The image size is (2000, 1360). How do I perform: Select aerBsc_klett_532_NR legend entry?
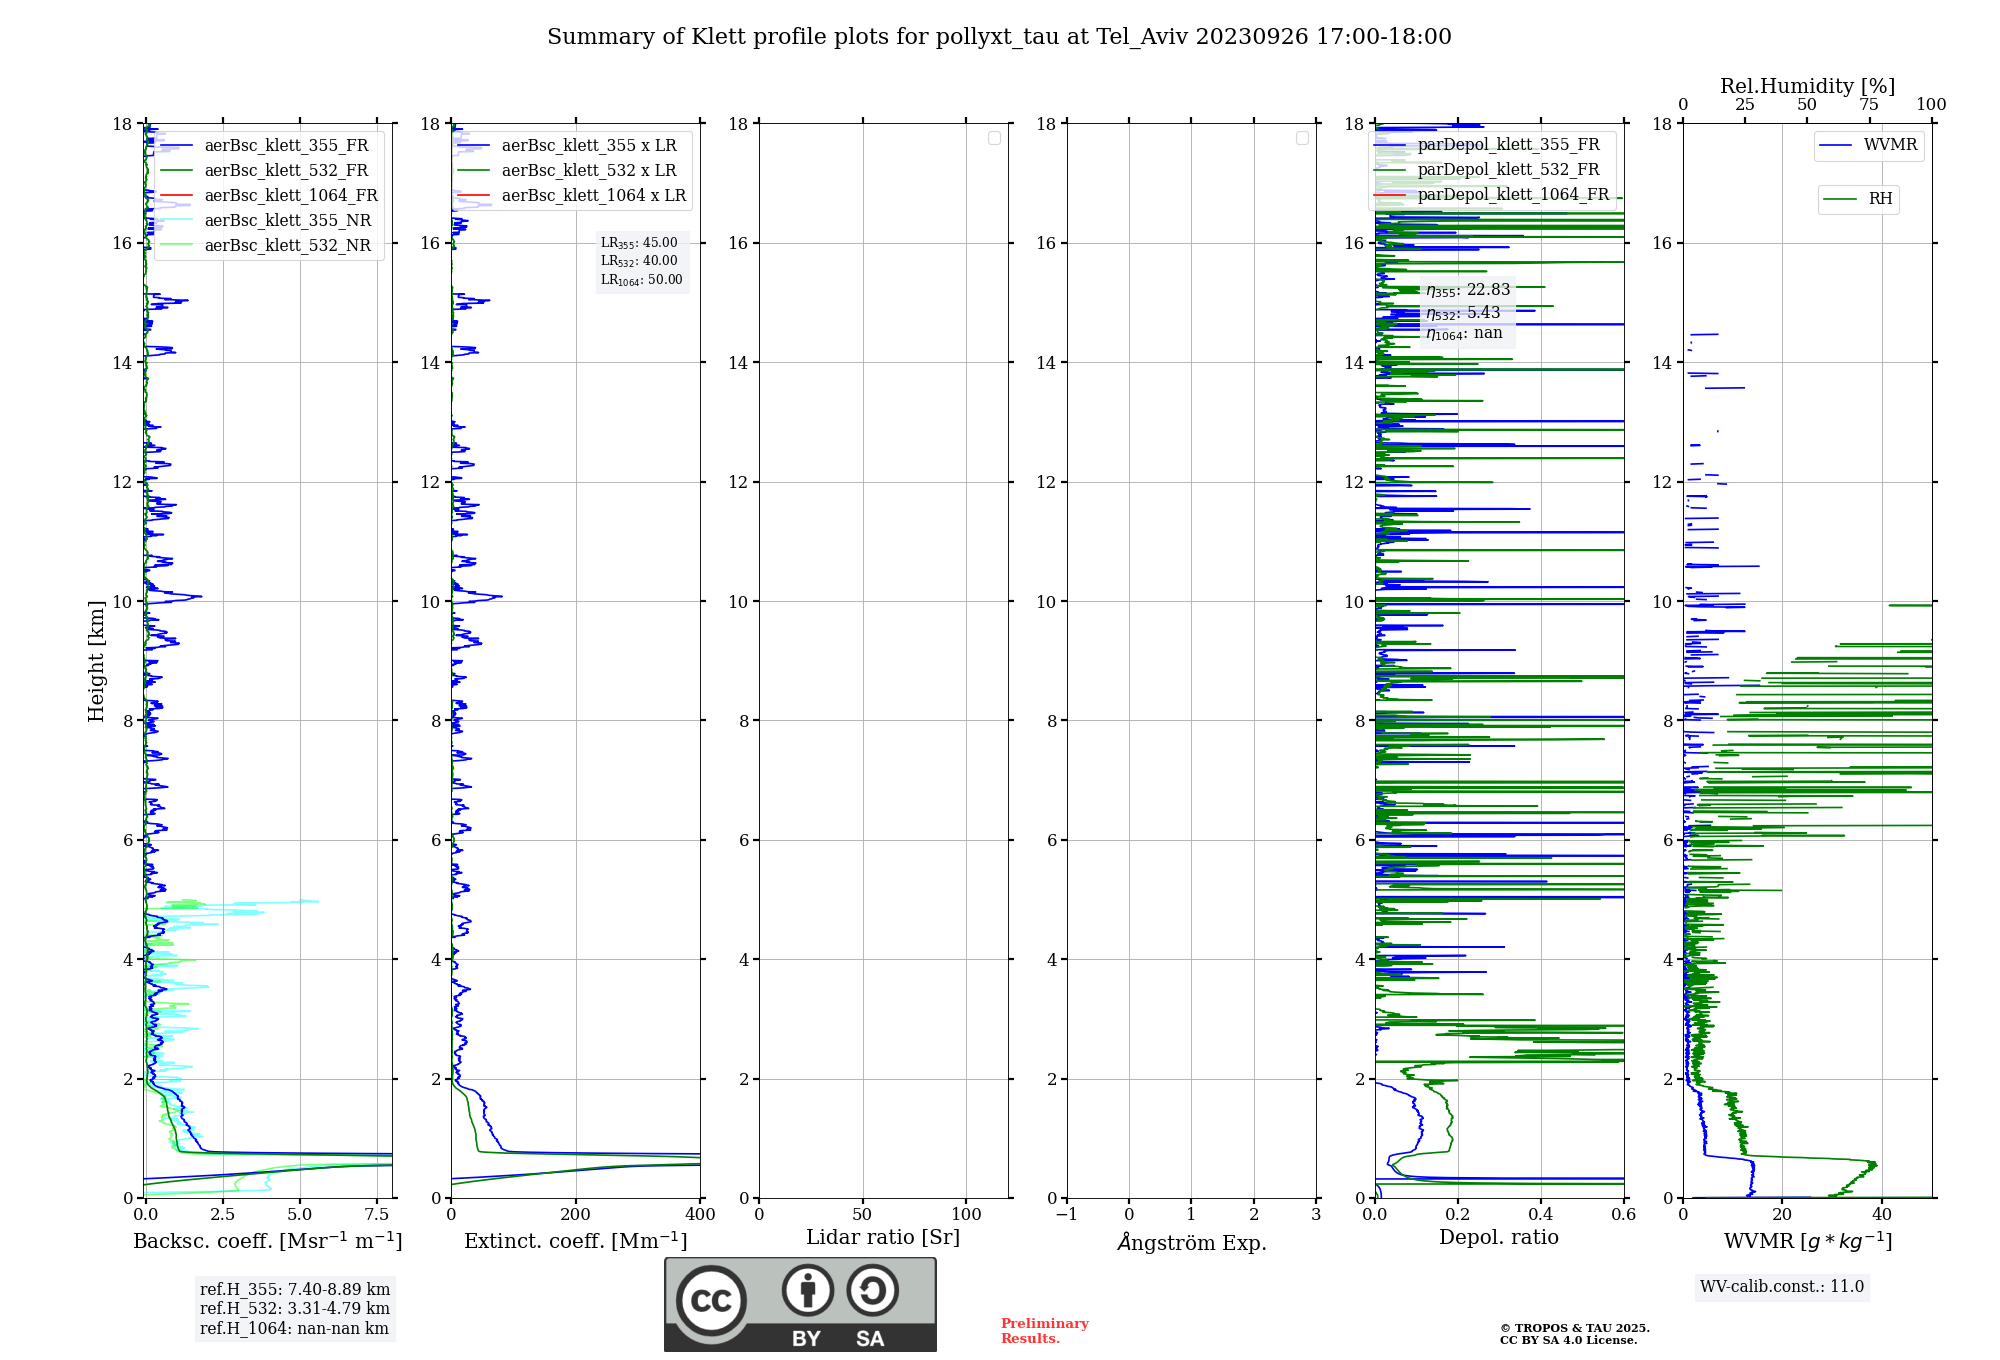(x=287, y=245)
